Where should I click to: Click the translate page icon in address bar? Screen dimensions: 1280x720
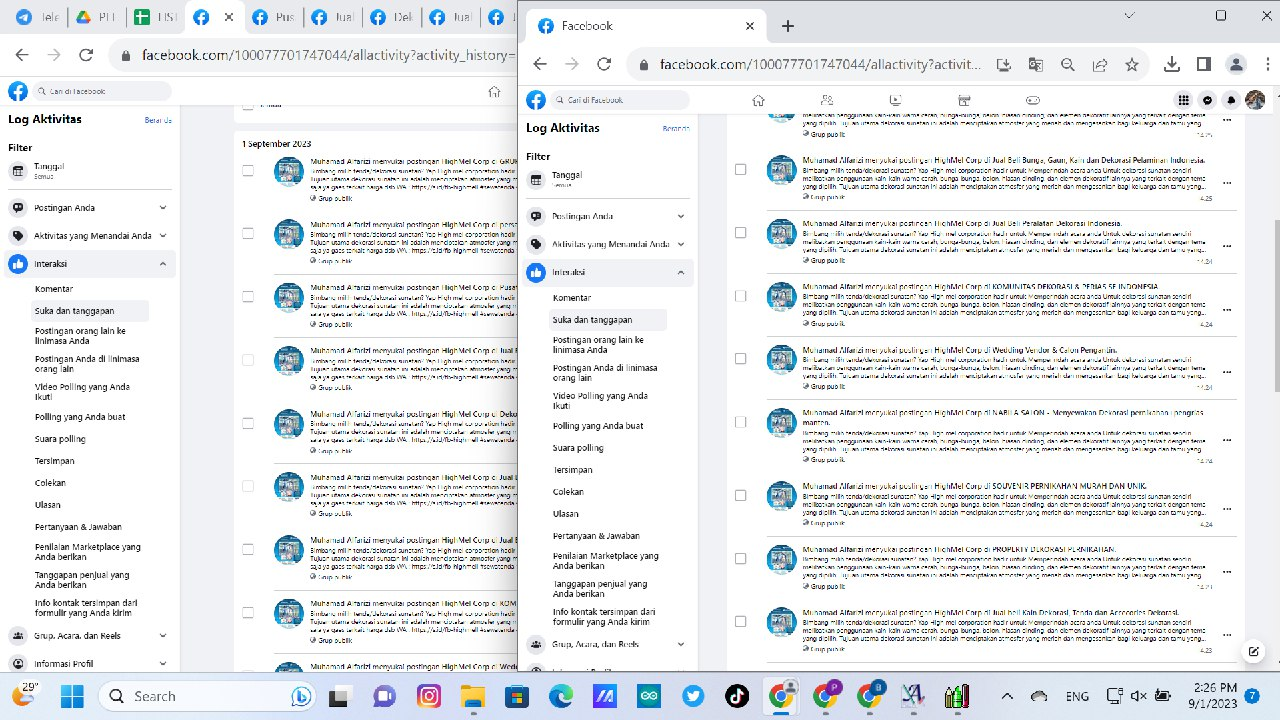pos(1036,64)
